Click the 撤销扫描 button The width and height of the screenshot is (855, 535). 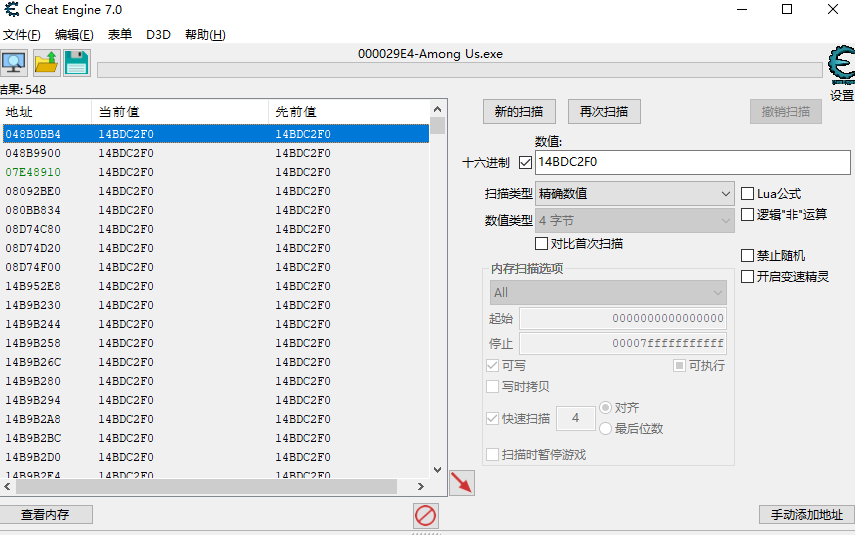[x=786, y=112]
